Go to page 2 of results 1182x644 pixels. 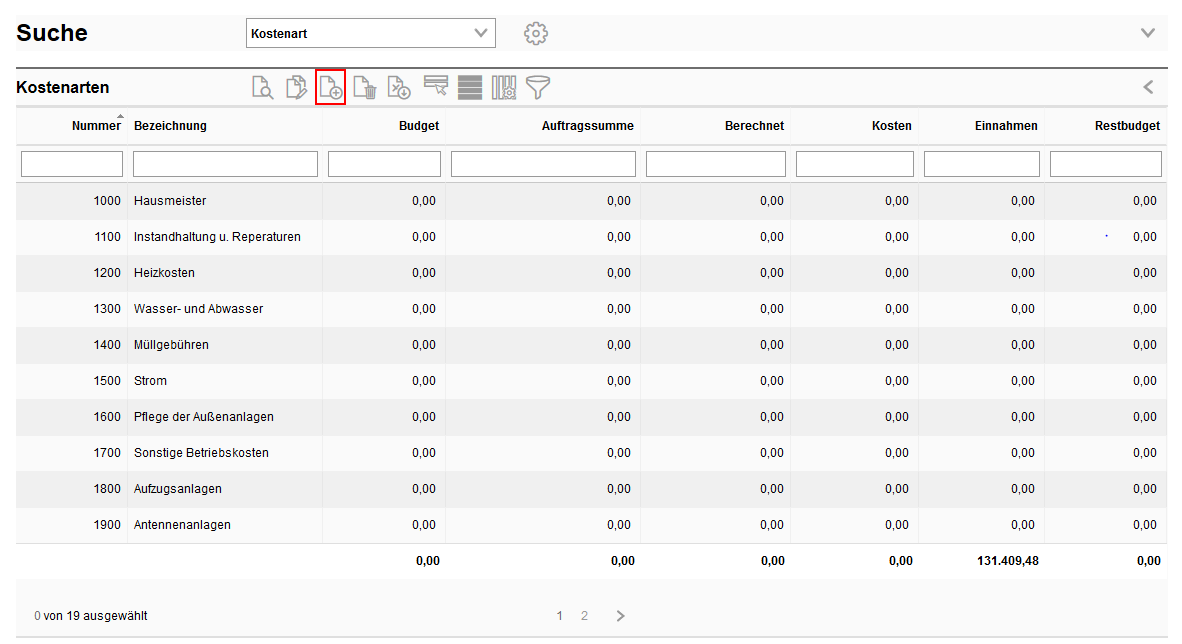tap(585, 616)
